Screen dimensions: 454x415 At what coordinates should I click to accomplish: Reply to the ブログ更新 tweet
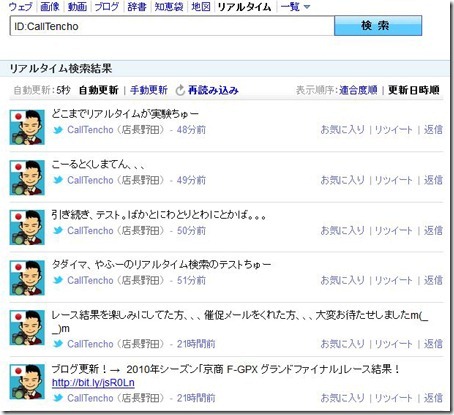pyautogui.click(x=433, y=398)
